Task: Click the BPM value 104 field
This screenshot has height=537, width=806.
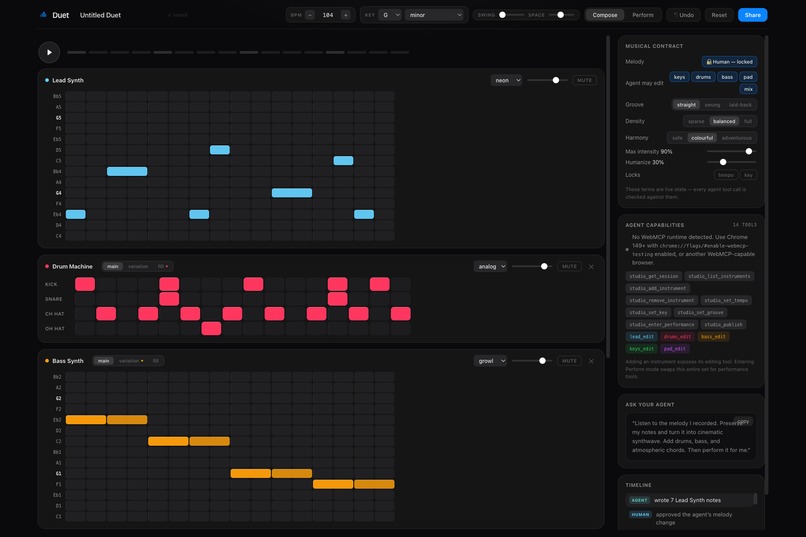Action: 328,15
